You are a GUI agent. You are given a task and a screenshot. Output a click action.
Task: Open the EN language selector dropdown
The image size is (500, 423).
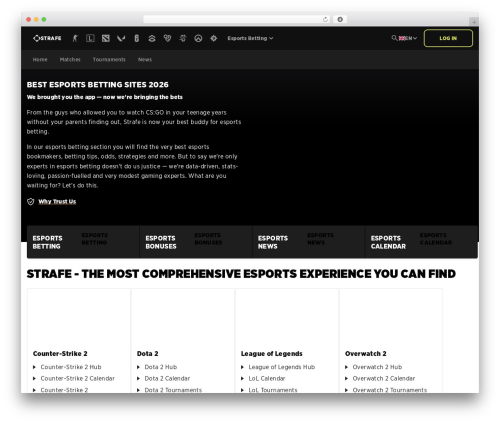pyautogui.click(x=408, y=38)
